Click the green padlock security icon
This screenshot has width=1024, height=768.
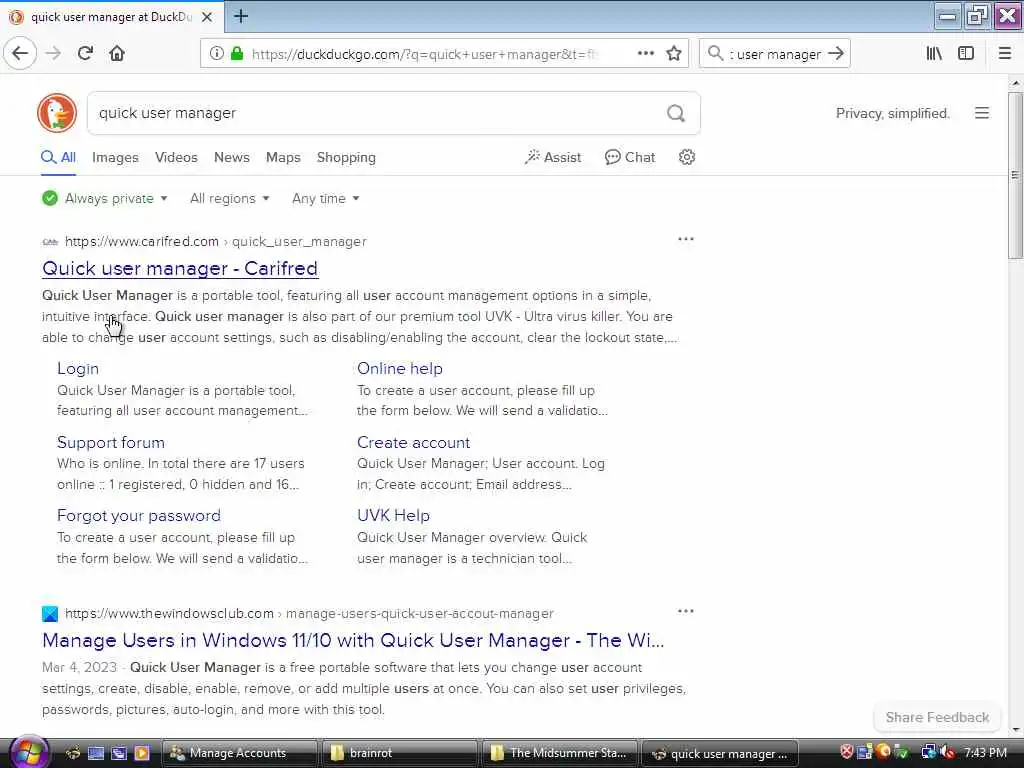[237, 54]
